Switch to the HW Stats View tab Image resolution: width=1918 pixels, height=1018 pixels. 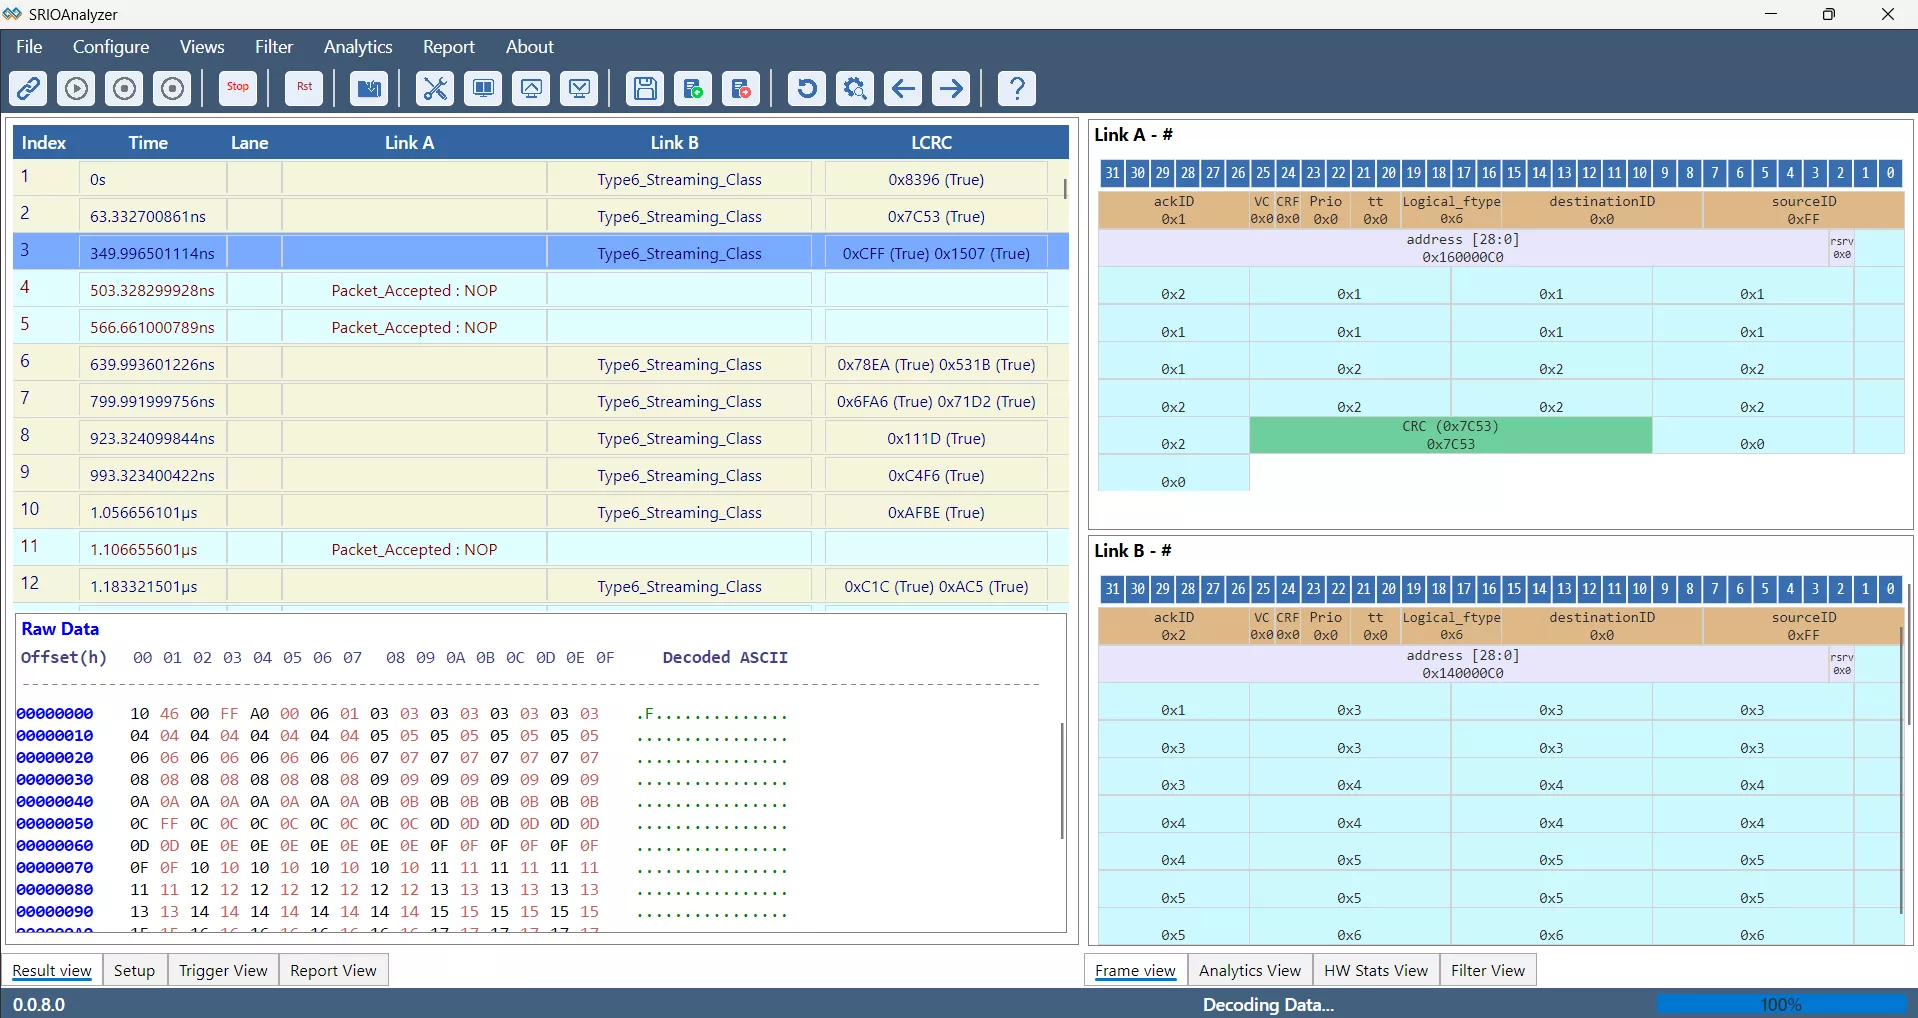coord(1375,970)
